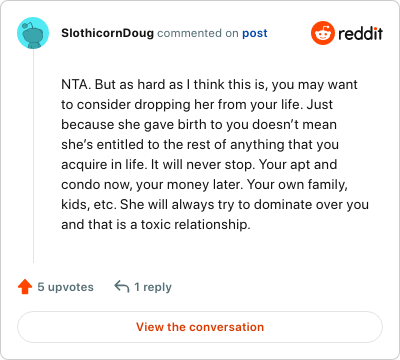The image size is (400, 360).
Task: Click the Reddit Snoo logo icon
Action: click(x=323, y=33)
